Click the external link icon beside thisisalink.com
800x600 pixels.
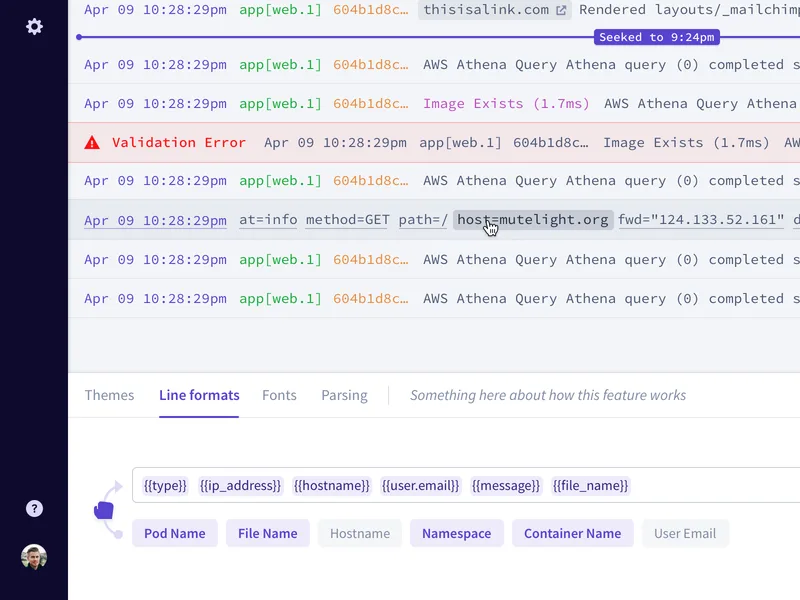click(x=561, y=10)
